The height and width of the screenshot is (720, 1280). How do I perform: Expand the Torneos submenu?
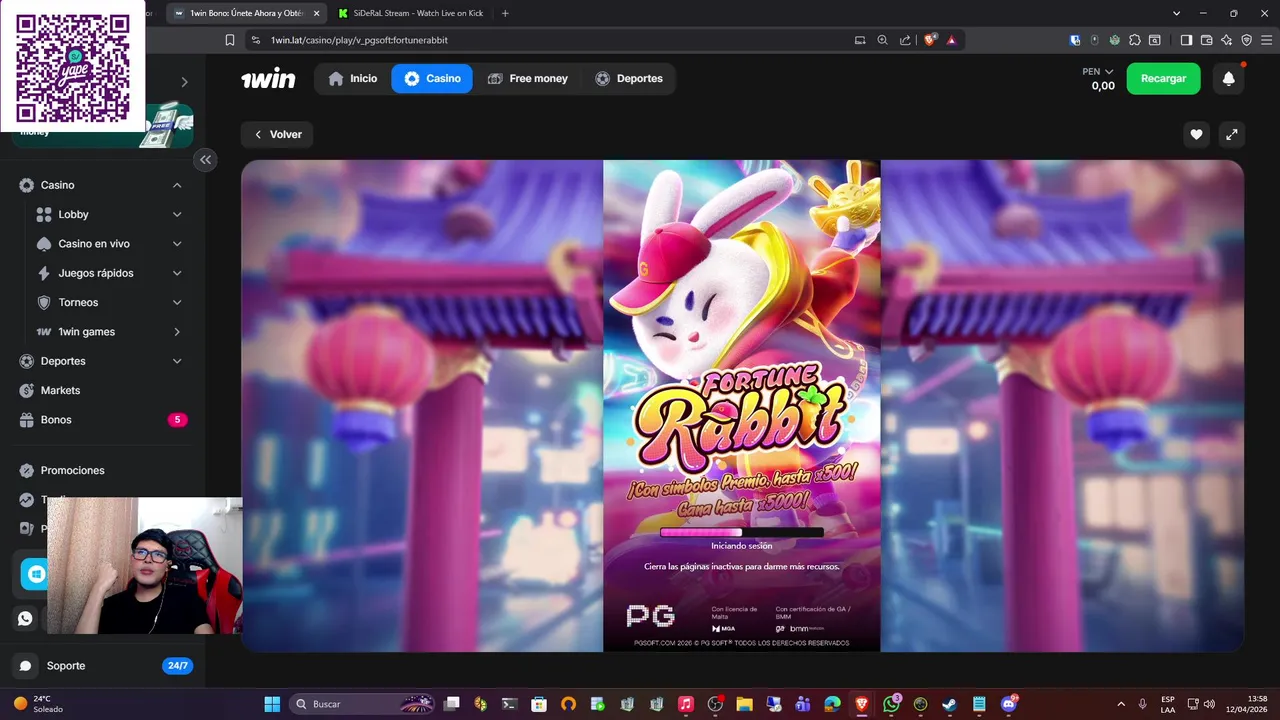coord(177,302)
